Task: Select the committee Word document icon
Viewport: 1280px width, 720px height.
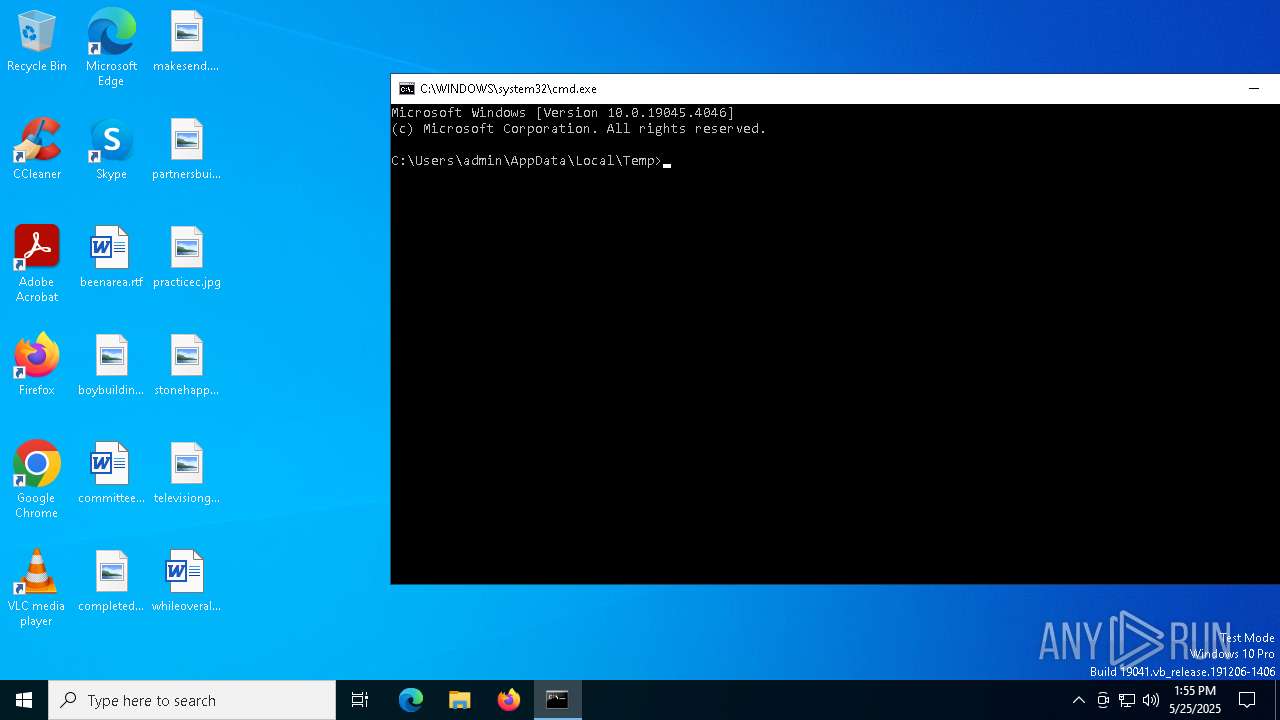Action: click(111, 474)
